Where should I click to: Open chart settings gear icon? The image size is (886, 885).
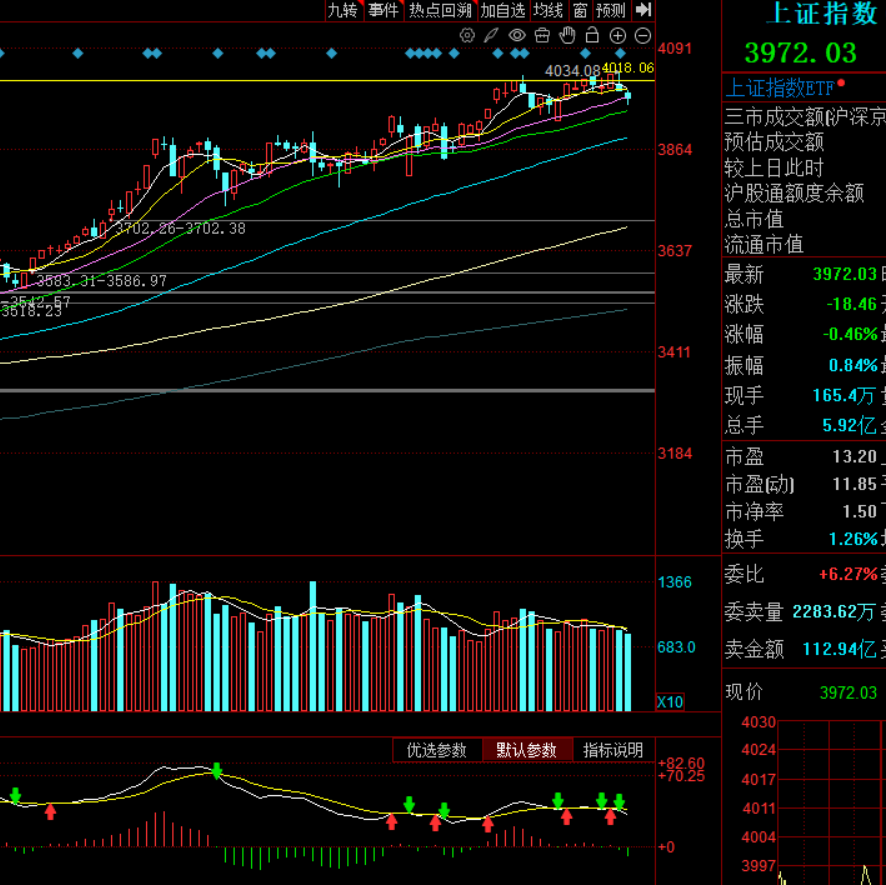pyautogui.click(x=467, y=36)
